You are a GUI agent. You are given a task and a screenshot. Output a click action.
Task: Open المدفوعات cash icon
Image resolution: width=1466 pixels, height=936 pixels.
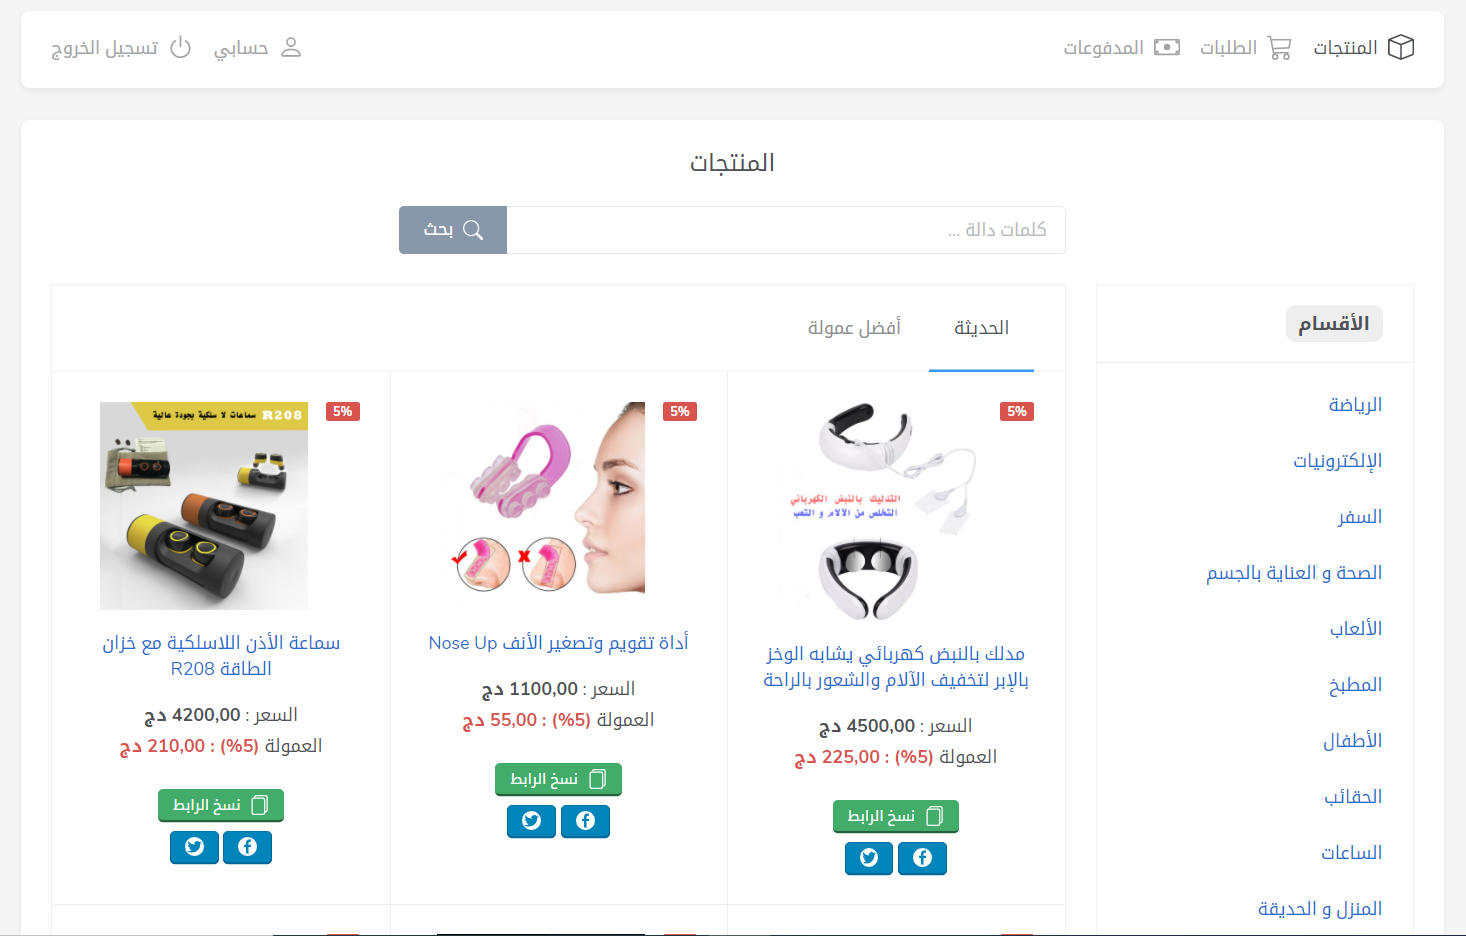1167,47
